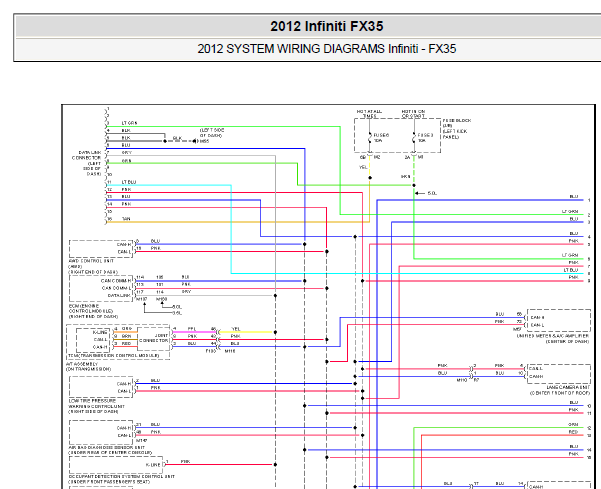The height and width of the screenshot is (489, 601).
Task: Click the 3.5L label below the ECM connectors
Action: (x=177, y=313)
